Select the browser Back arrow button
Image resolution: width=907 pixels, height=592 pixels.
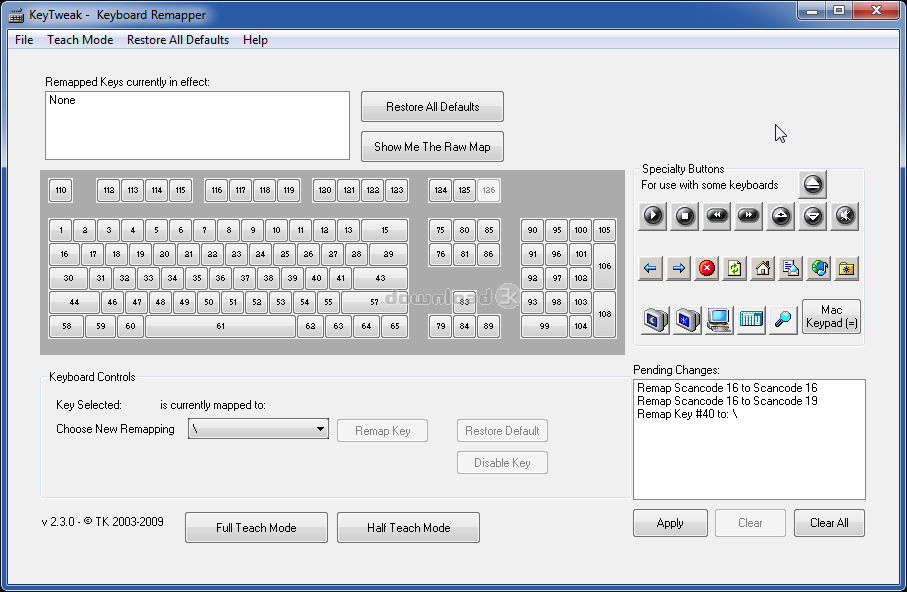[651, 269]
